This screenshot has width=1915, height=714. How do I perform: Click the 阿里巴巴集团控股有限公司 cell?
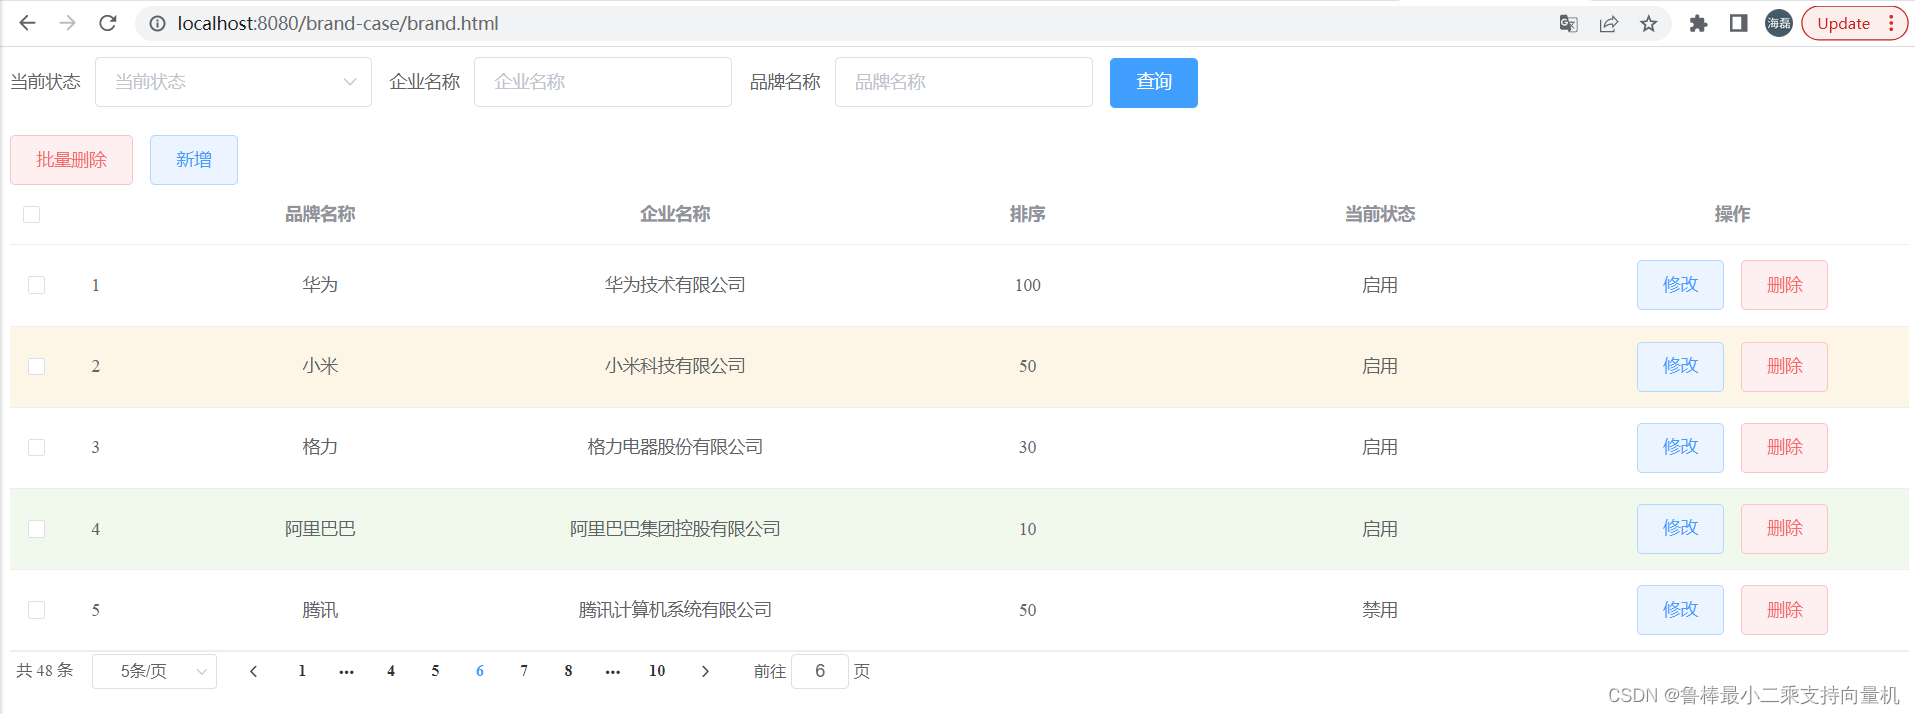point(675,529)
